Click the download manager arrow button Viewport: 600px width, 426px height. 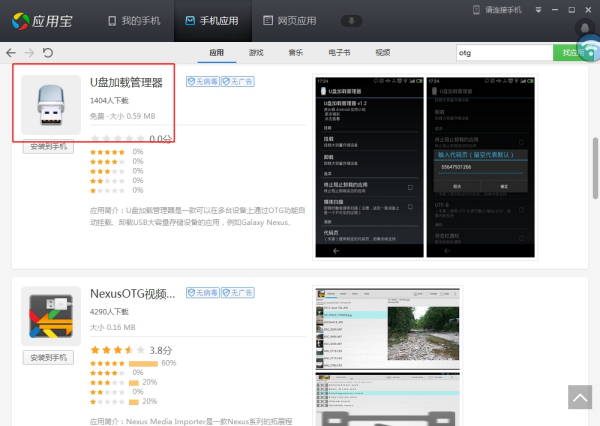click(351, 21)
